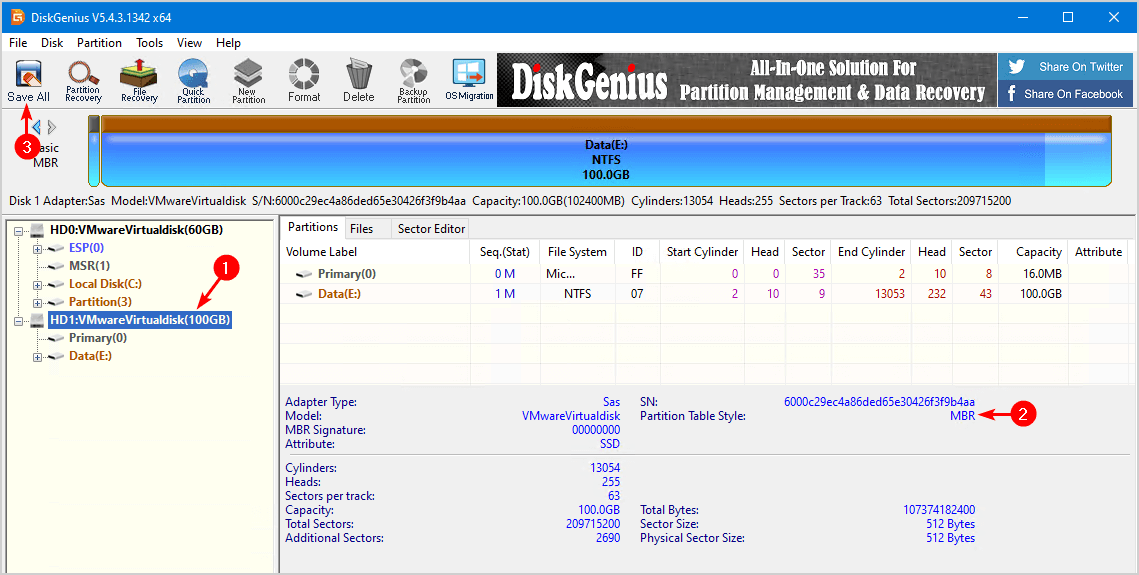Click the Attribute value SSD
This screenshot has height=575, width=1139.
coord(609,444)
